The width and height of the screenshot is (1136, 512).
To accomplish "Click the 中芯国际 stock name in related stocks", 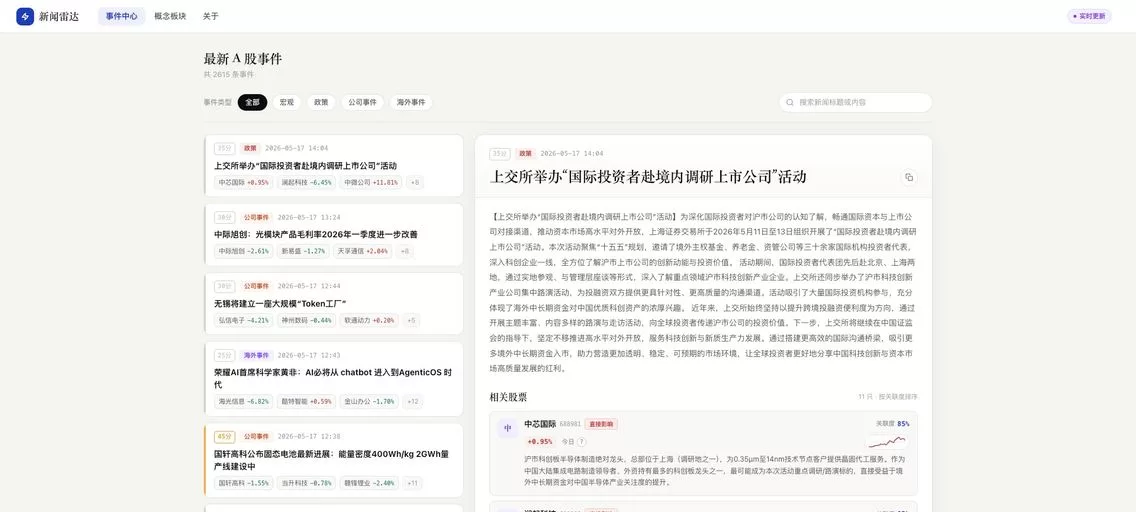I will pyautogui.click(x=540, y=424).
